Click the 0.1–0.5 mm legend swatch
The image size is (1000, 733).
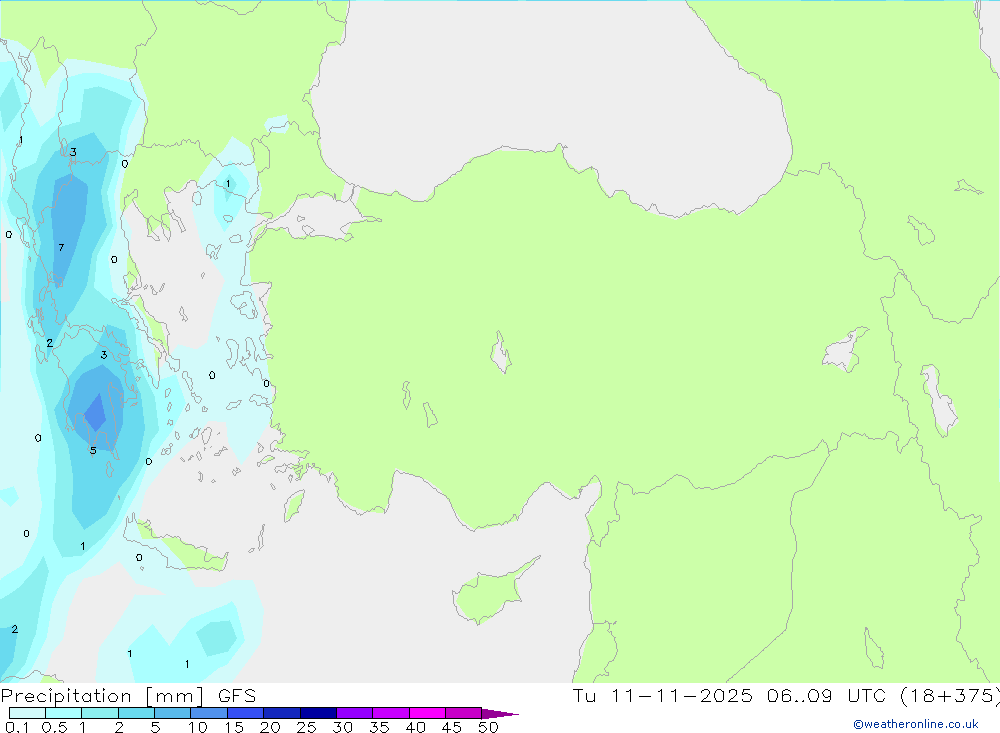[27, 713]
